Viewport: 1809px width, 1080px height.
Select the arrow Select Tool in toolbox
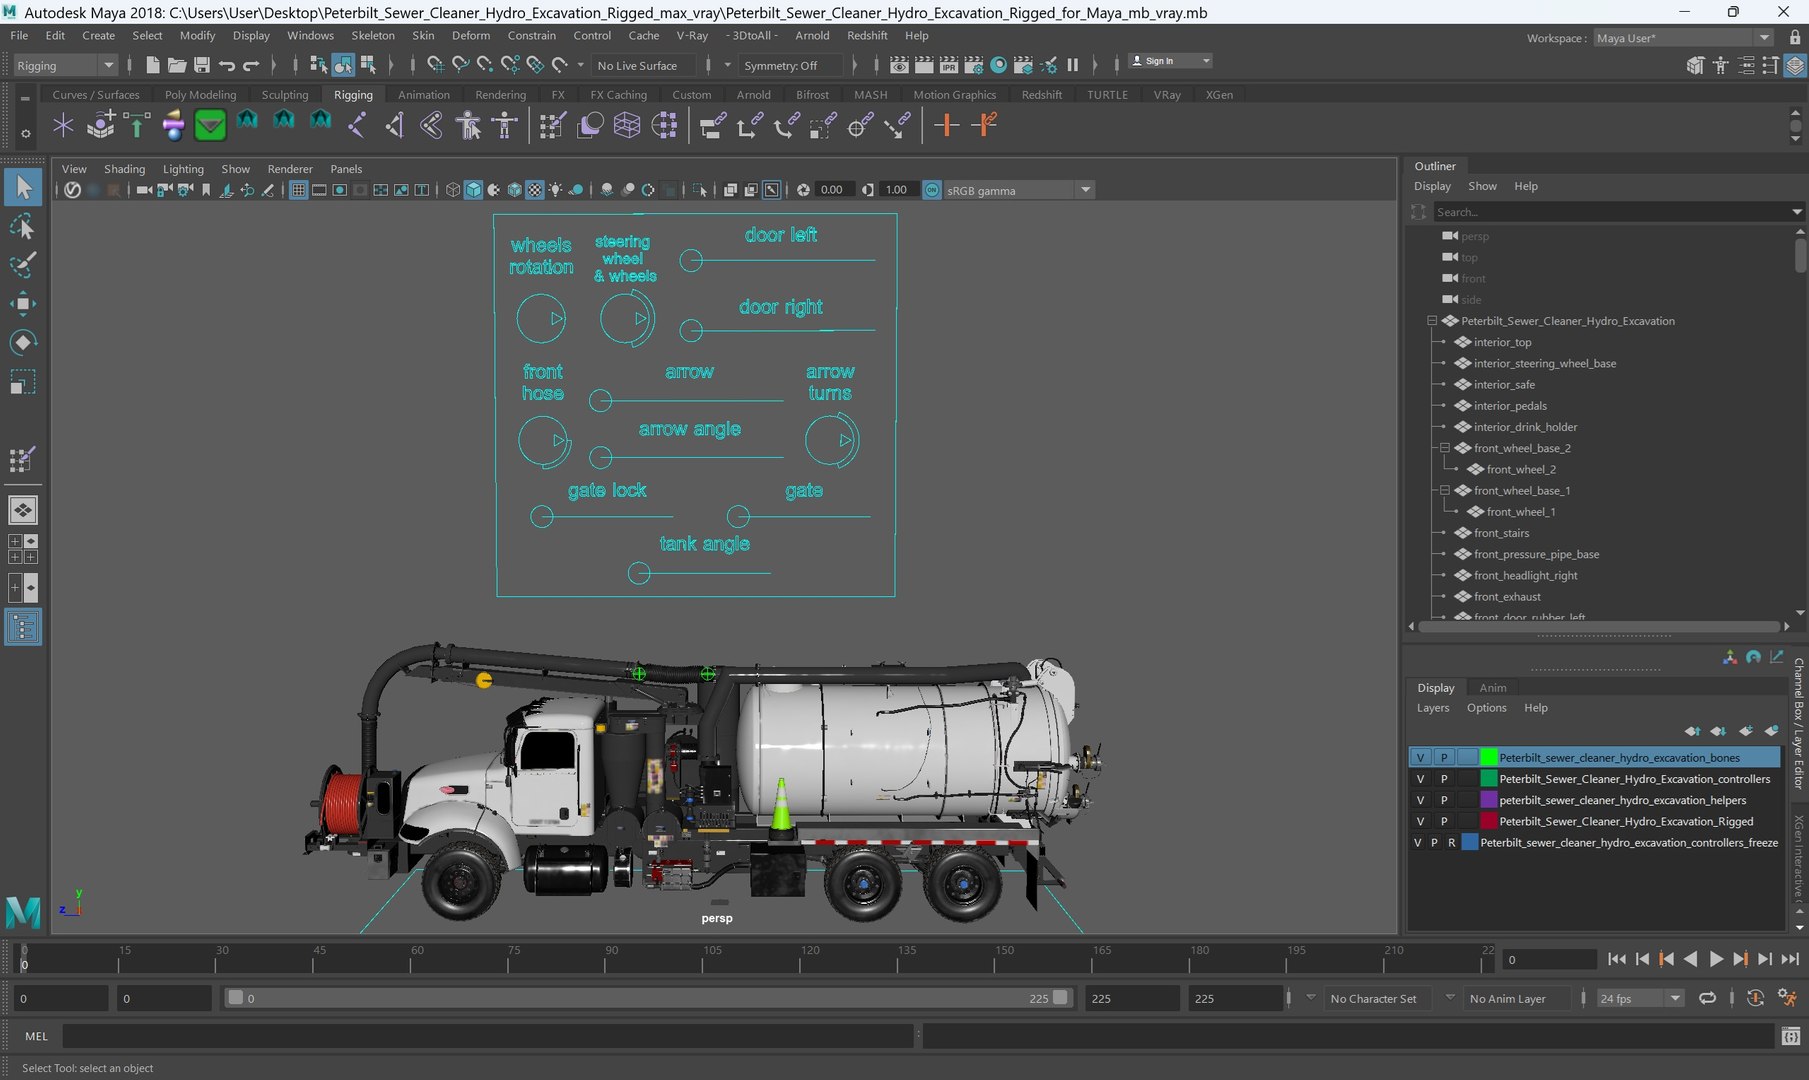click(23, 187)
